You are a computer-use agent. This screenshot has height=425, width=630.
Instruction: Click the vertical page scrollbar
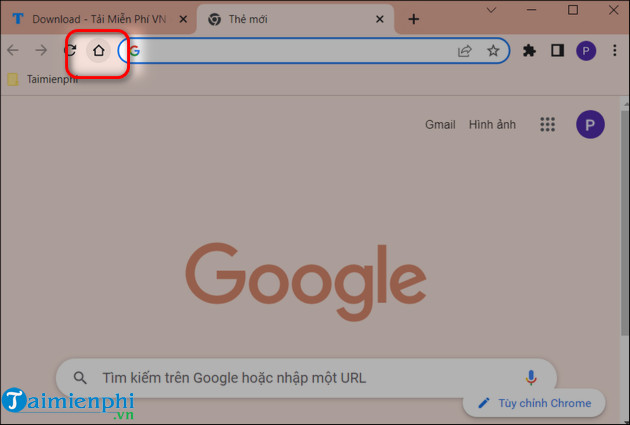tap(625, 223)
